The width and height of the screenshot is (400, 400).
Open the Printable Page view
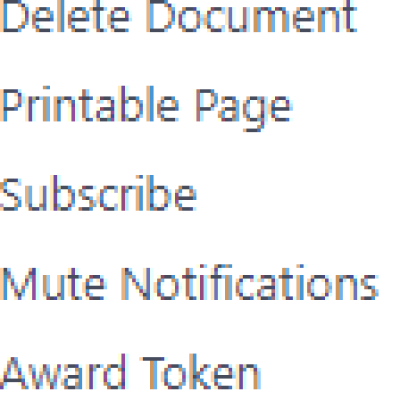pyautogui.click(x=146, y=109)
